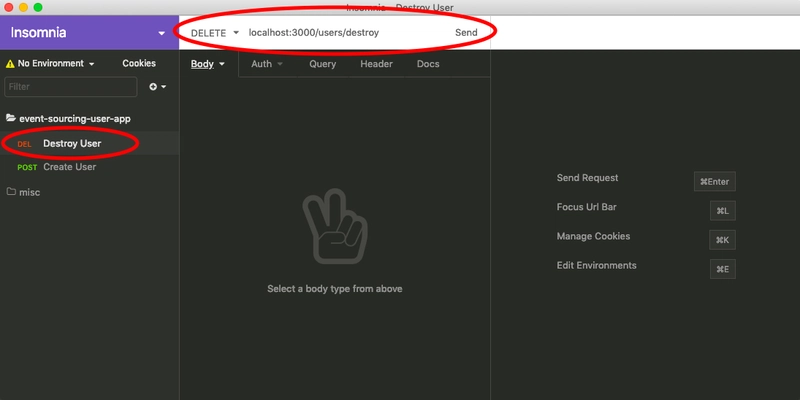Switch to the Docs tab
Screen dimensions: 800x400
(x=428, y=64)
